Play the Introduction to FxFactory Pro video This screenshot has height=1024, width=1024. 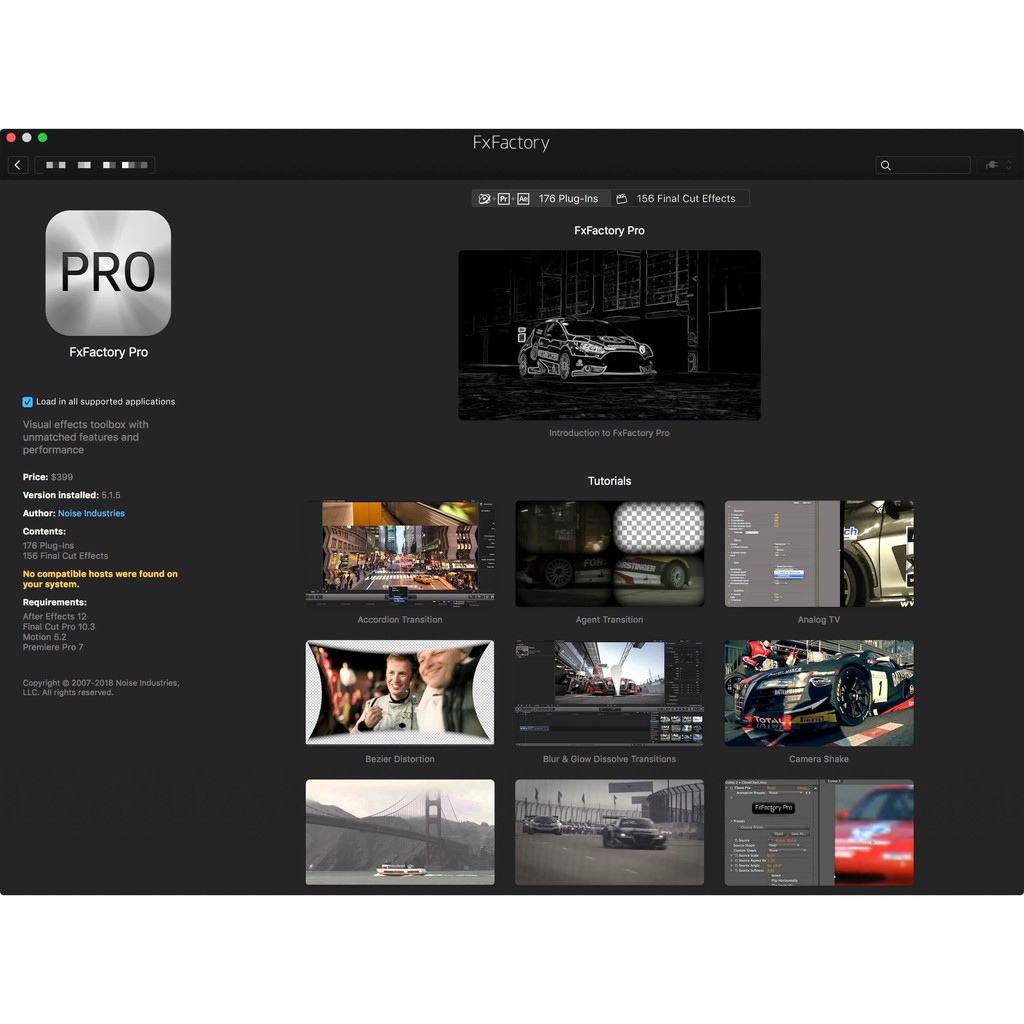pos(609,335)
